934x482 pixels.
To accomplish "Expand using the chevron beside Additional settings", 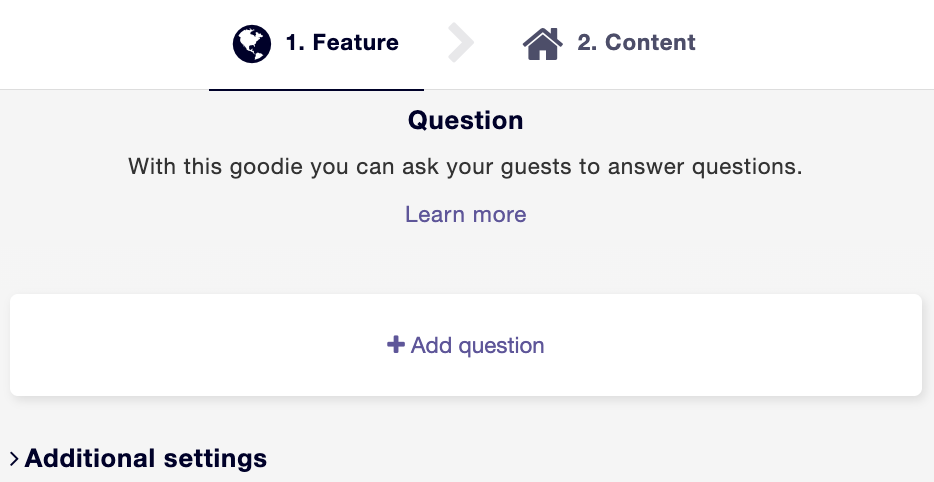I will (x=14, y=458).
